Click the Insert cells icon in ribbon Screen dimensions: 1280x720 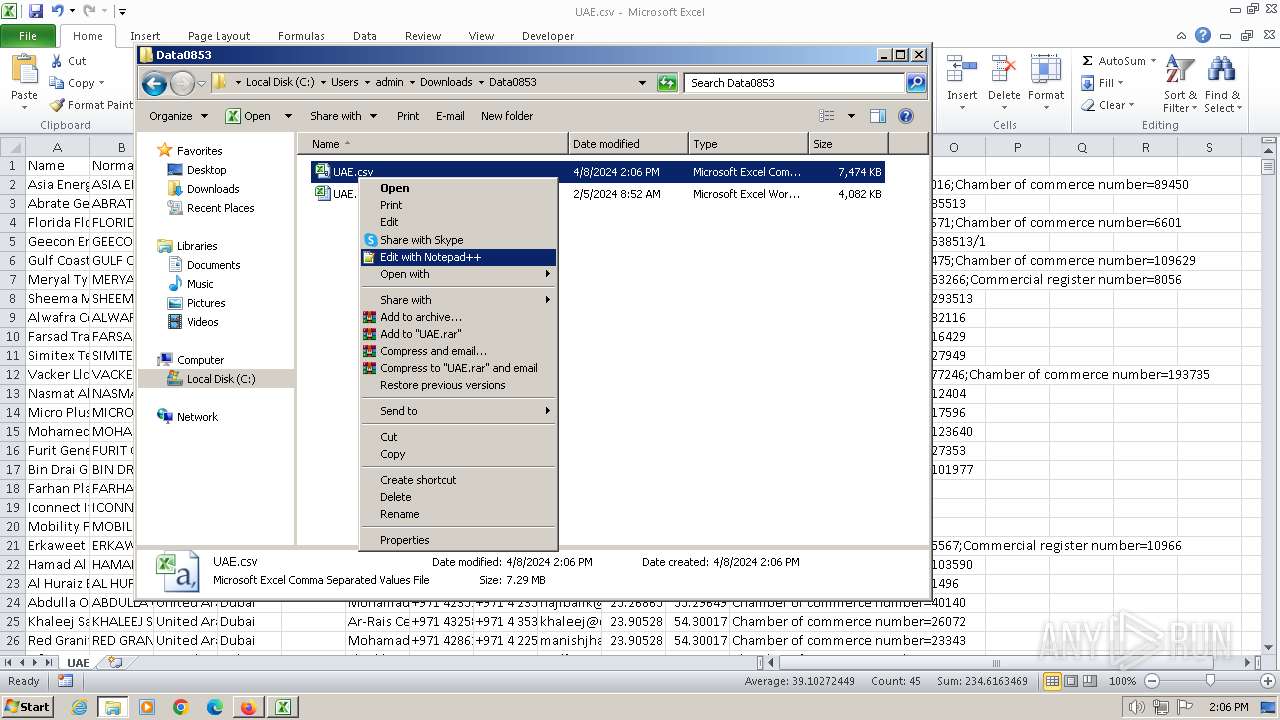coord(962,71)
